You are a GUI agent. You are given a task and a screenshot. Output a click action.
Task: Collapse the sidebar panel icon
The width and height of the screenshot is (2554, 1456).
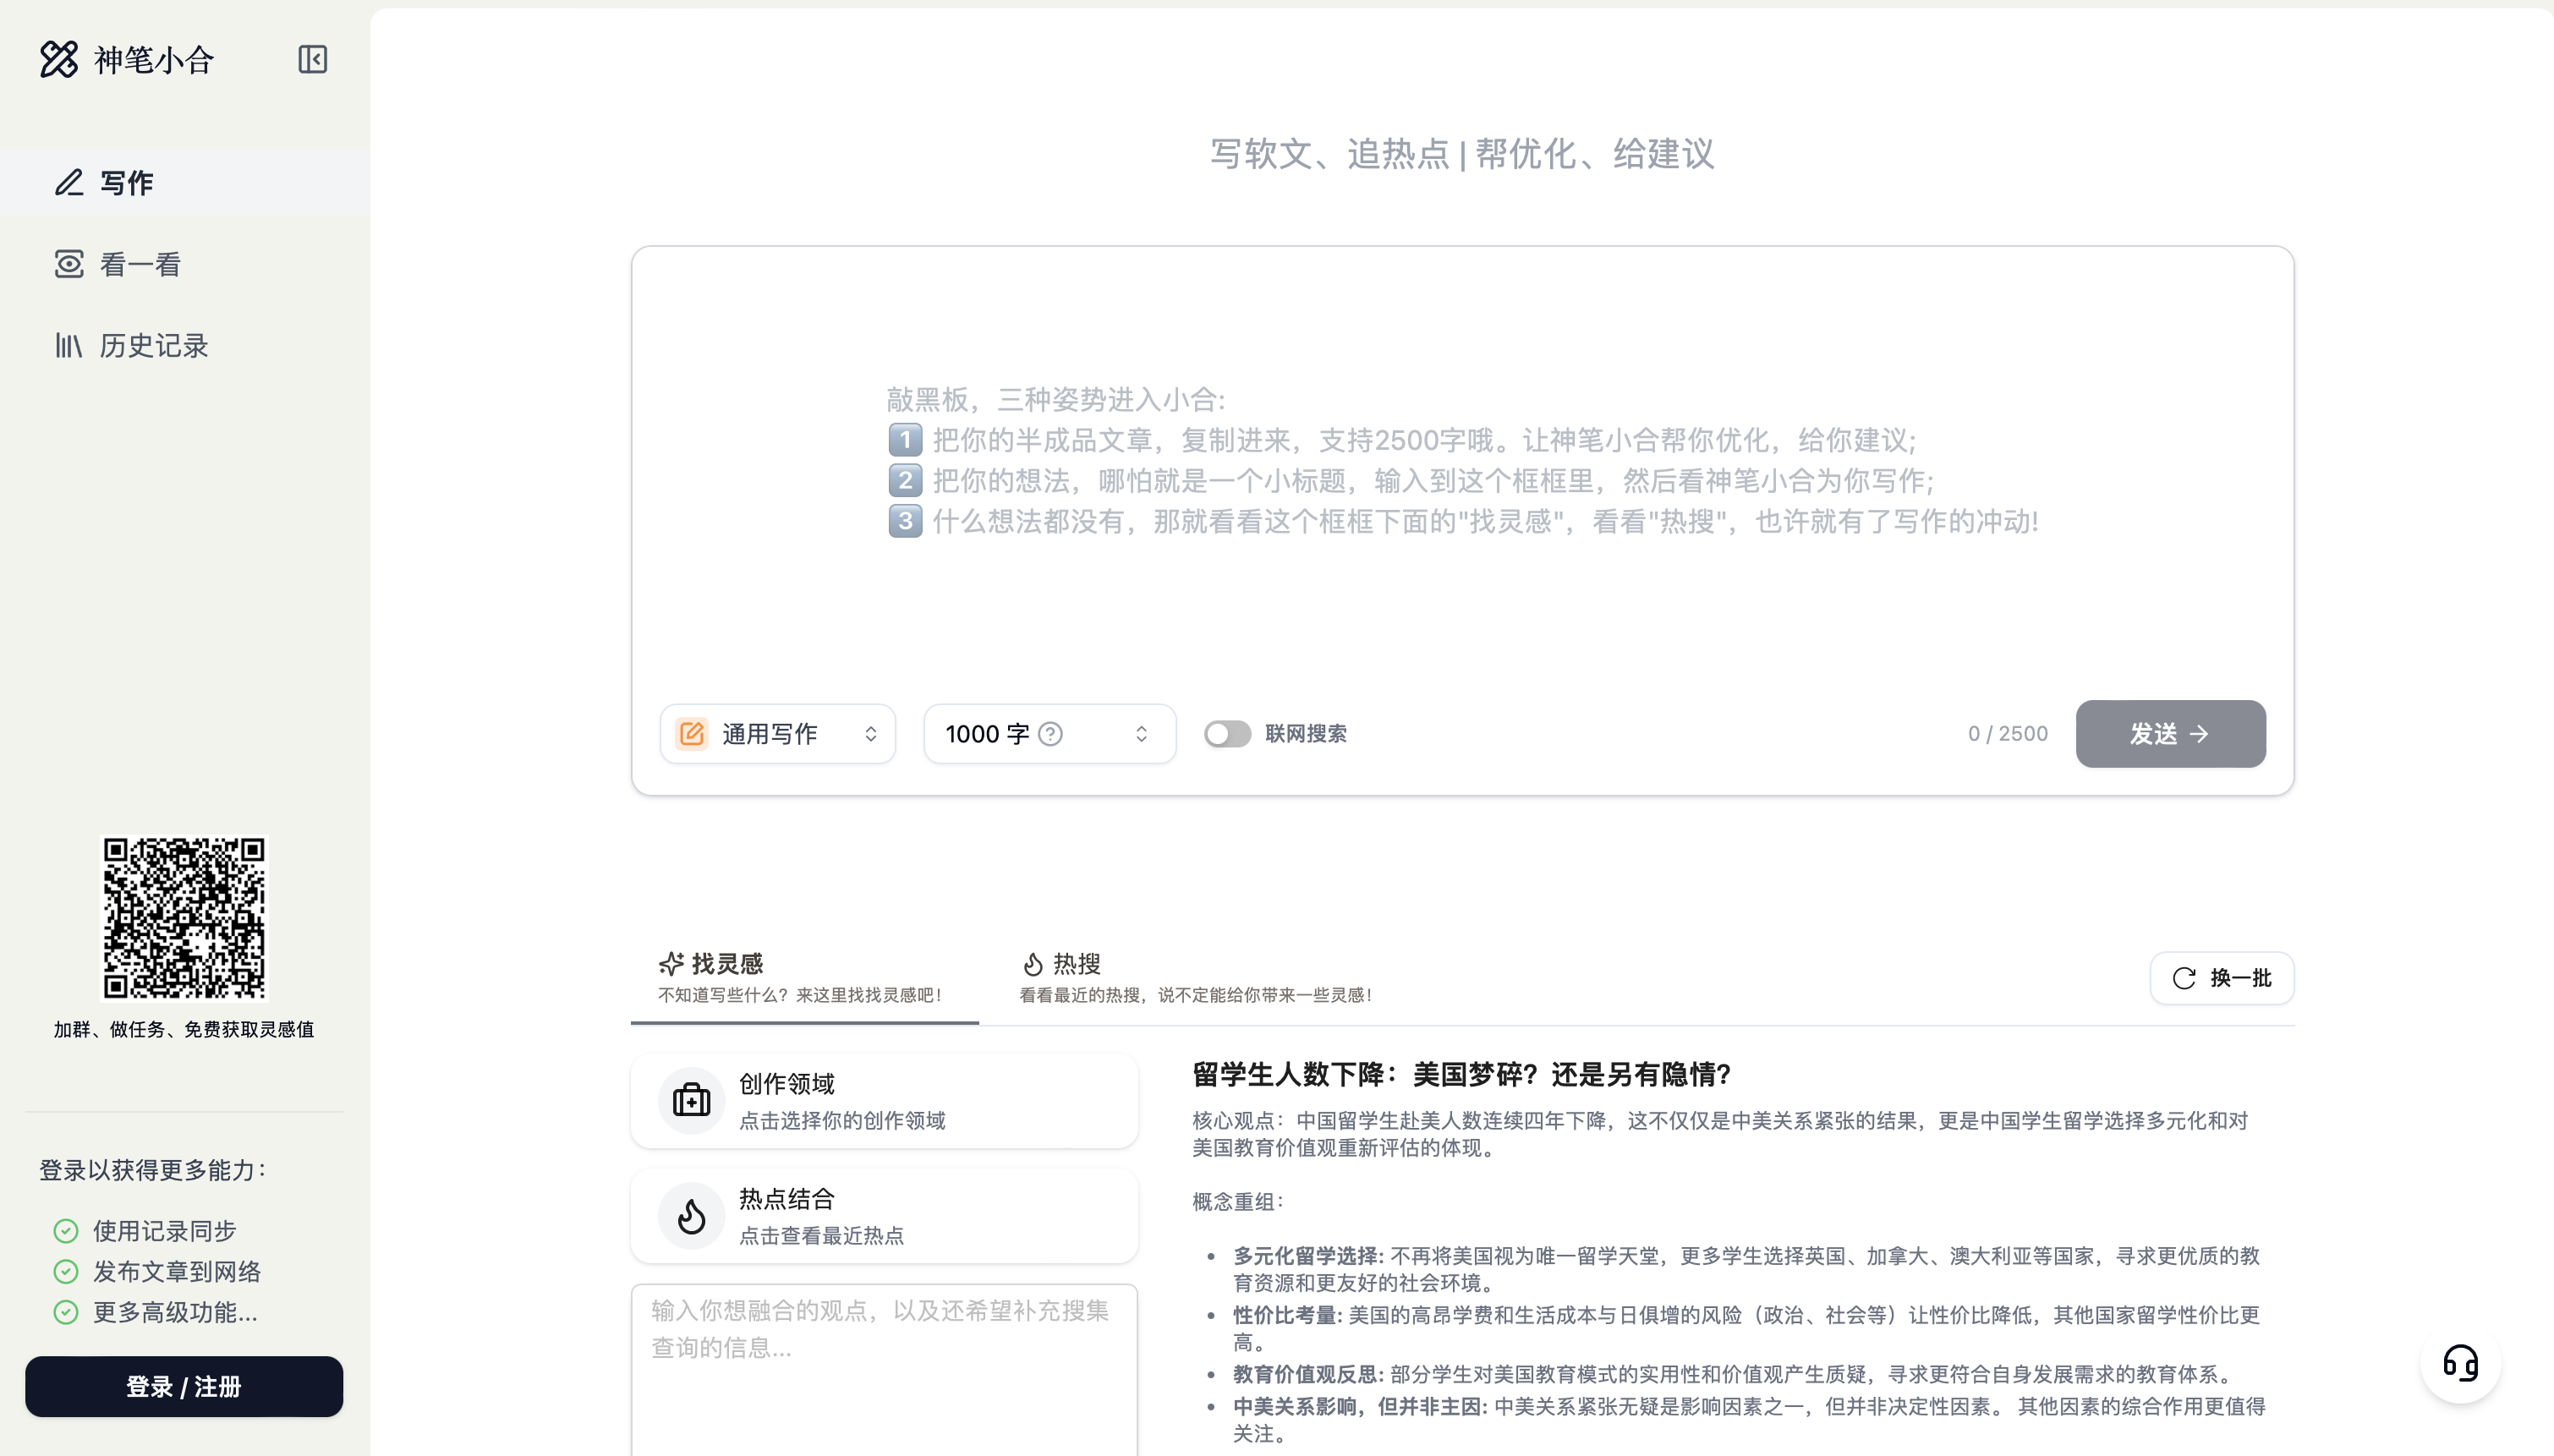pyautogui.click(x=313, y=59)
